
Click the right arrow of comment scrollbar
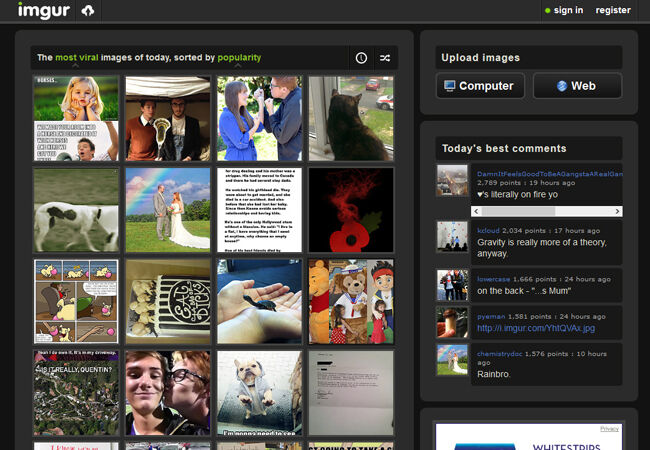pos(618,211)
